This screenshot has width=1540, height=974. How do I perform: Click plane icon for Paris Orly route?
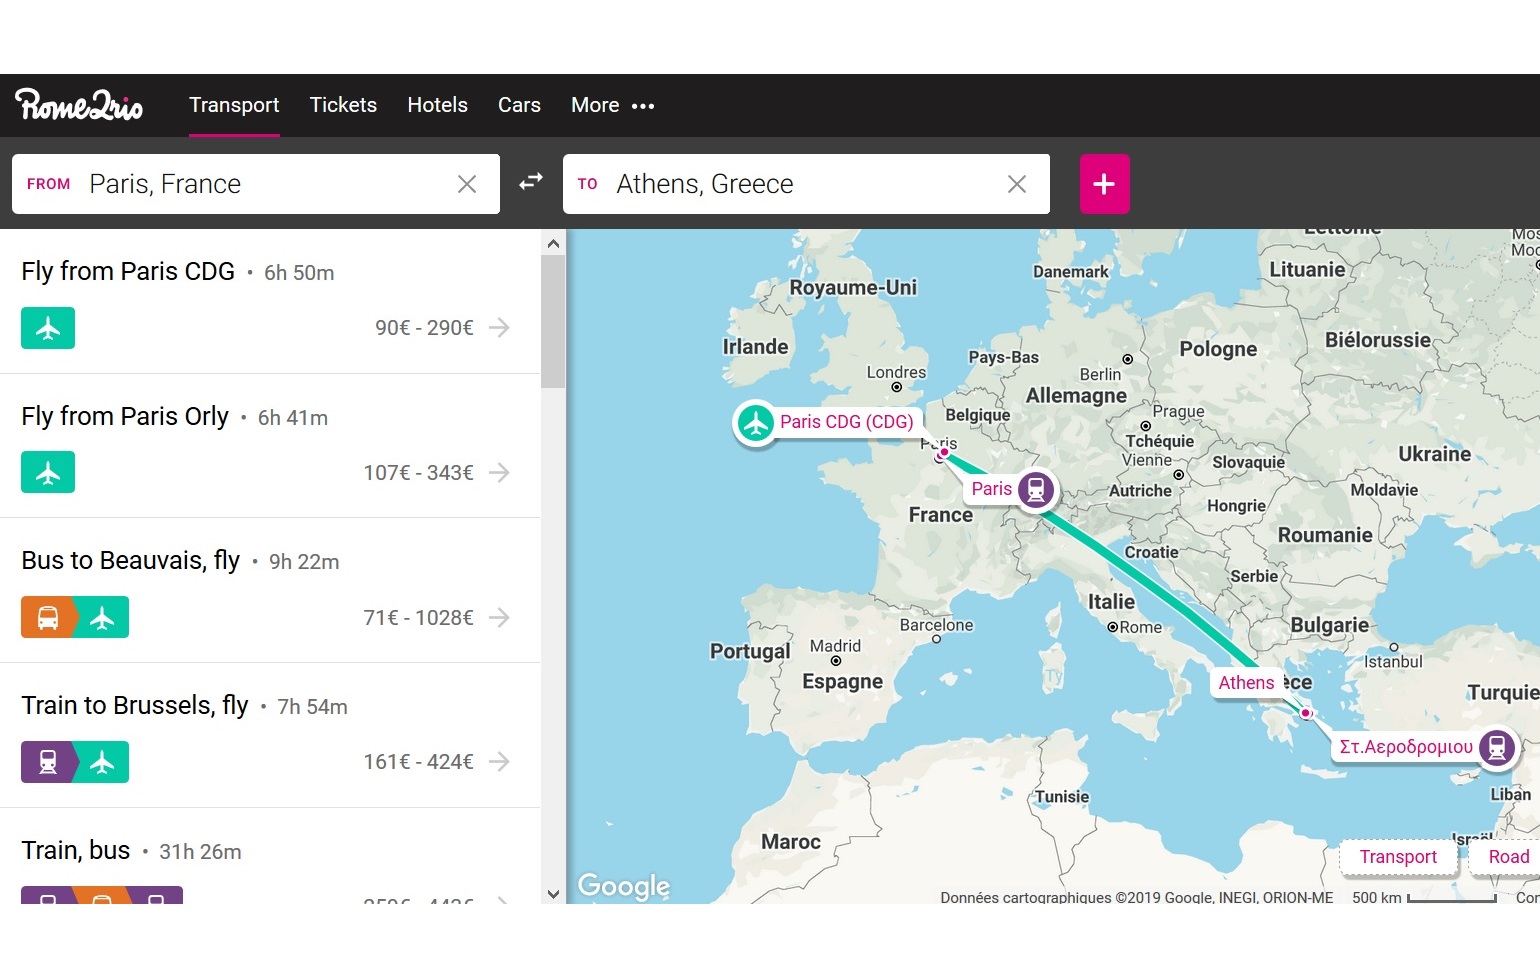click(x=48, y=472)
